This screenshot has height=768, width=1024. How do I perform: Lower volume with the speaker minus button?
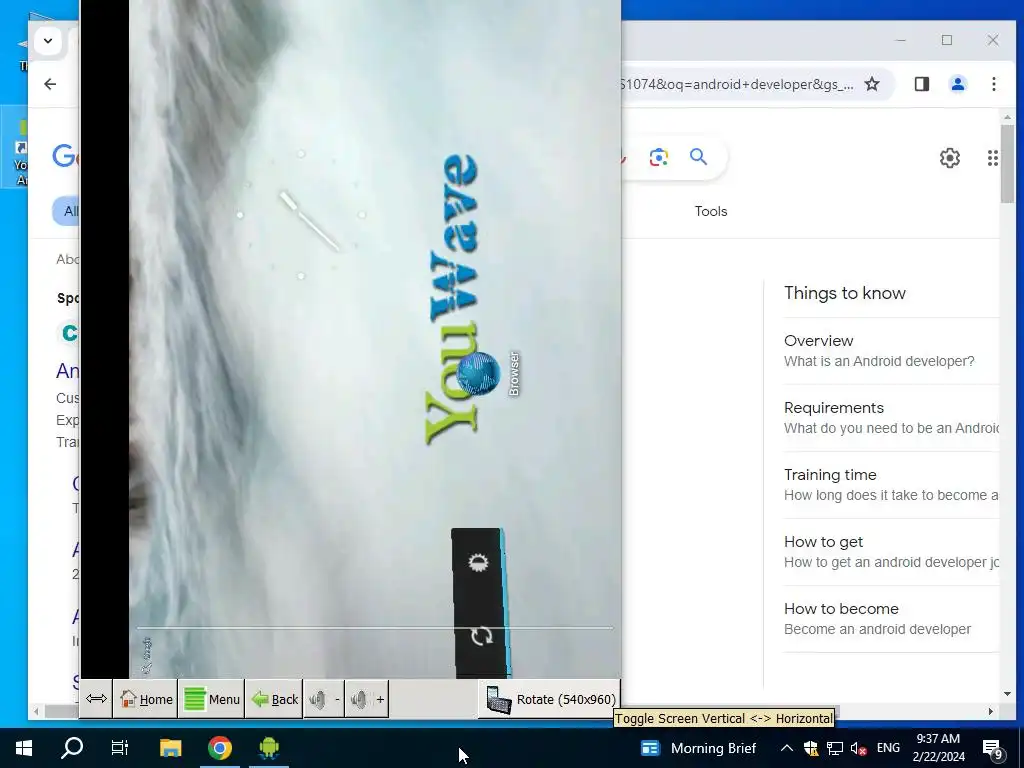point(325,699)
